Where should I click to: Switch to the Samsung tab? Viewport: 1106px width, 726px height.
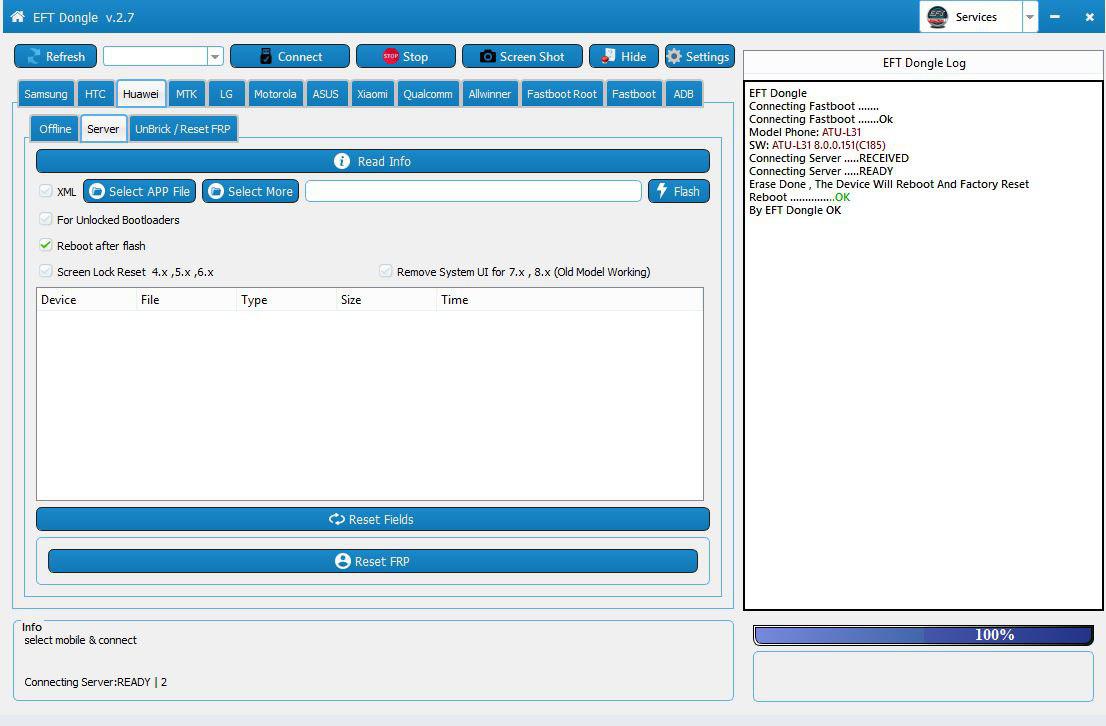46,94
